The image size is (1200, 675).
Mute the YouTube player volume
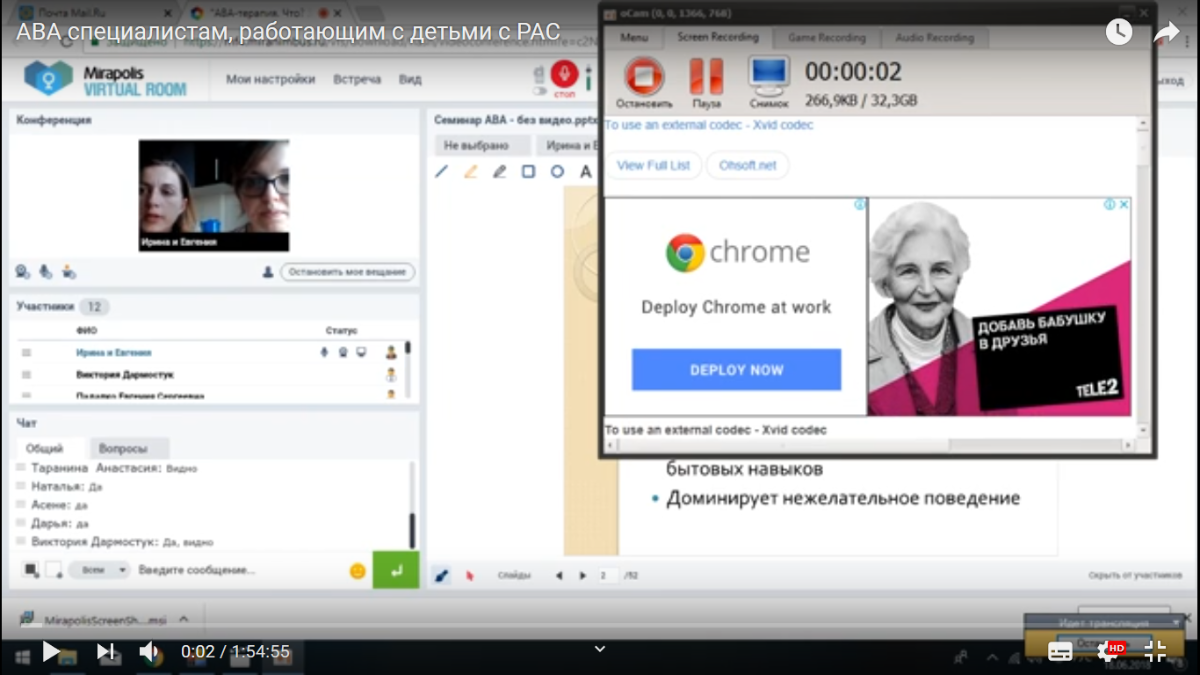pyautogui.click(x=149, y=652)
